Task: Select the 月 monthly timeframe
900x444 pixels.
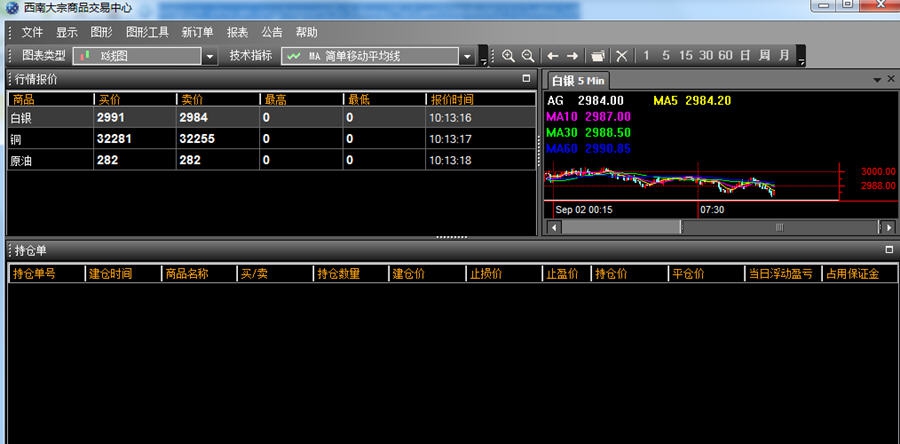Action: pos(784,56)
